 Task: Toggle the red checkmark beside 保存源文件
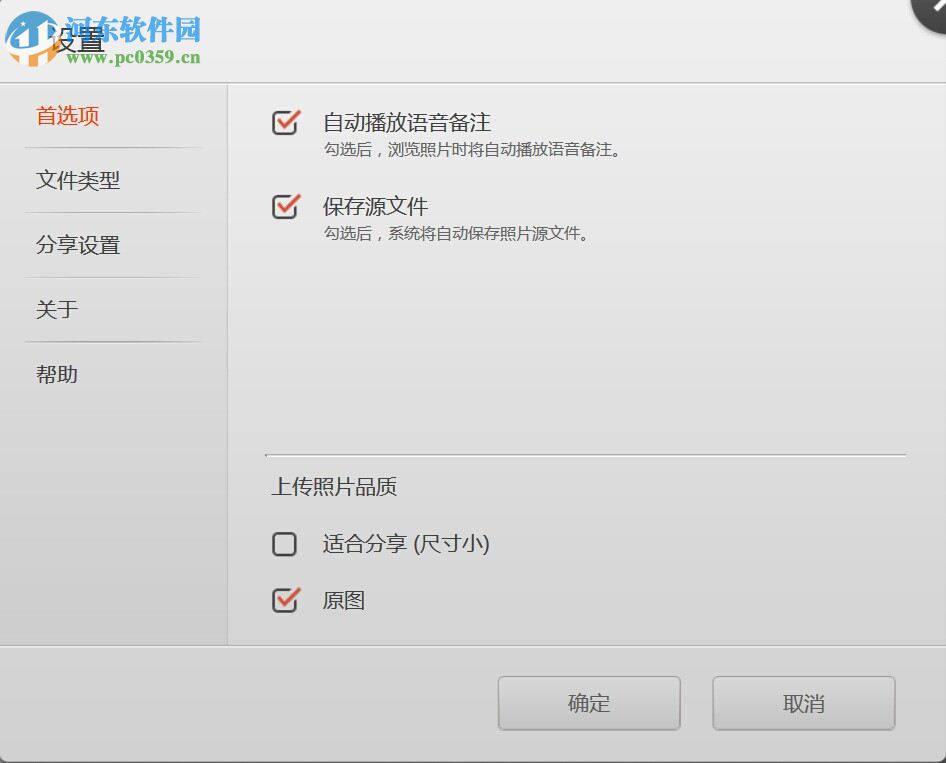pos(286,207)
